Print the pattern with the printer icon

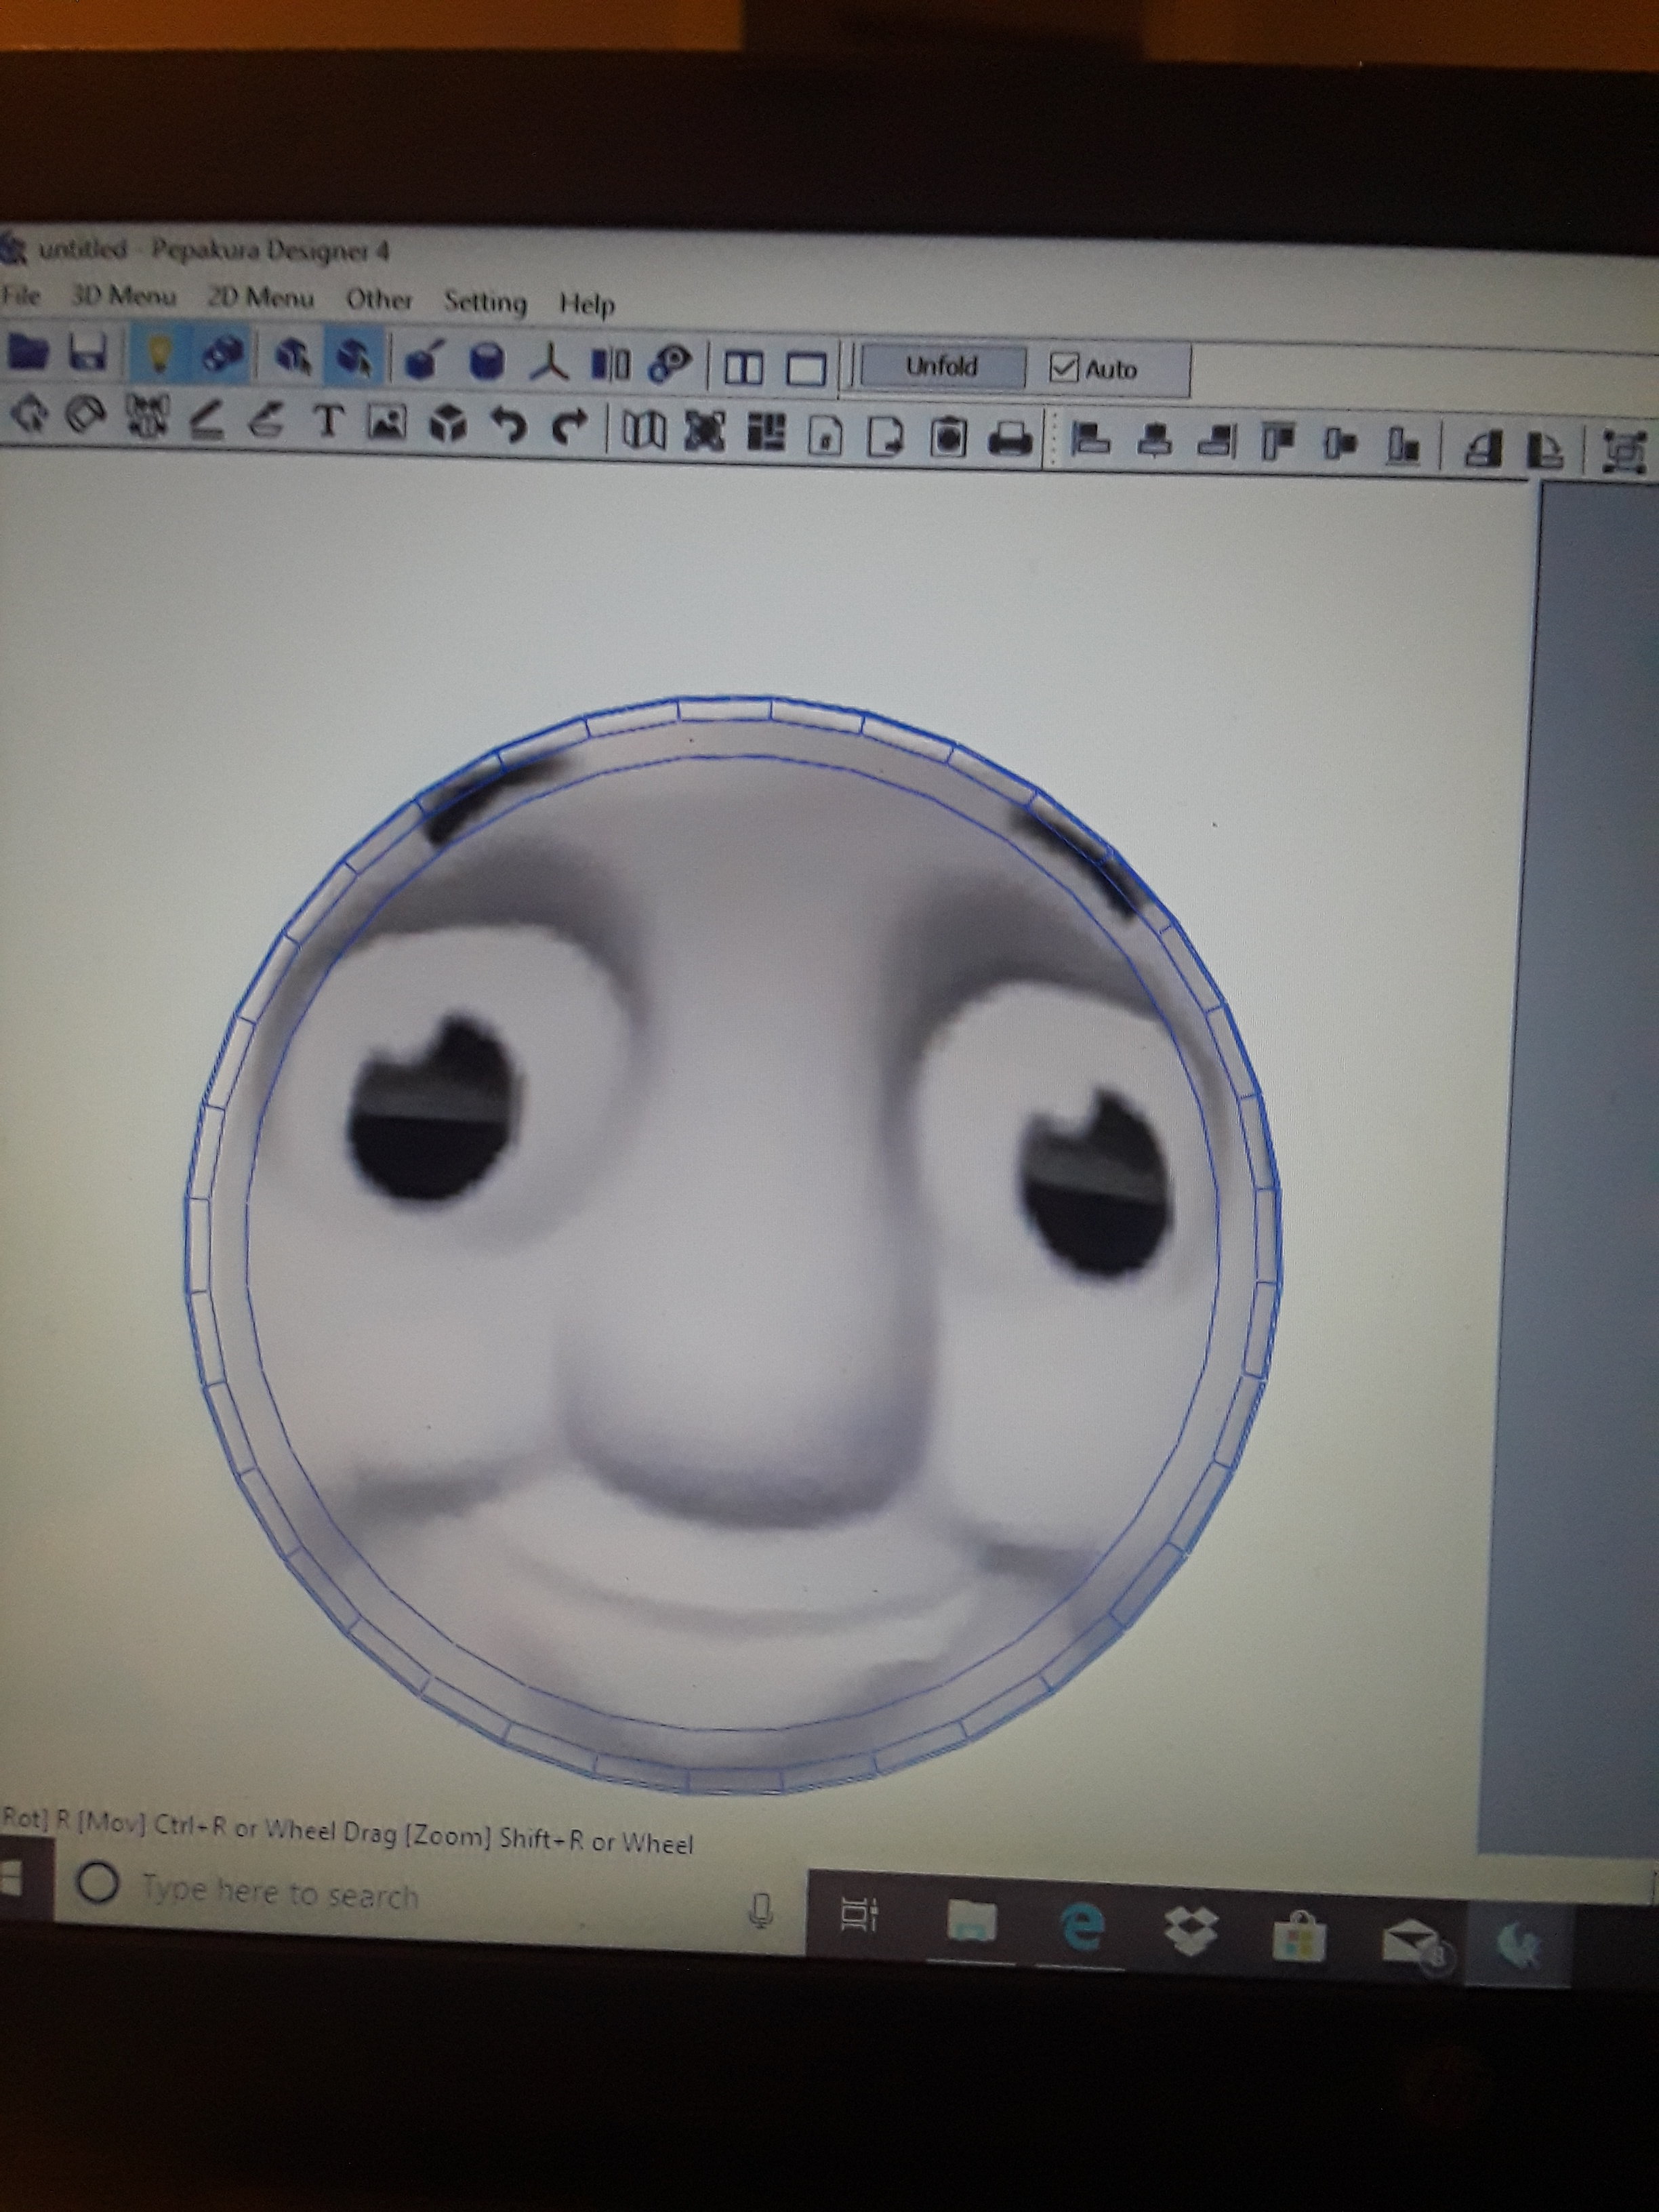pos(1011,440)
